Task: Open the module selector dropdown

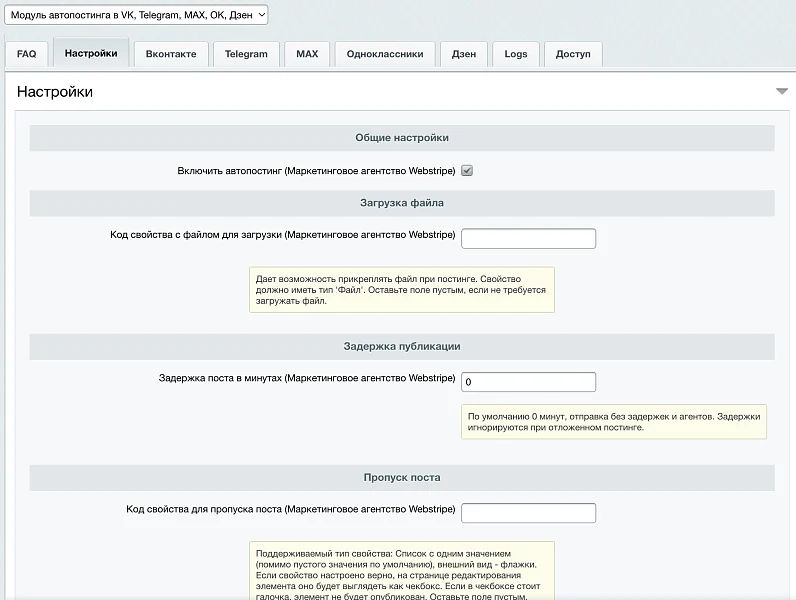Action: (136, 15)
